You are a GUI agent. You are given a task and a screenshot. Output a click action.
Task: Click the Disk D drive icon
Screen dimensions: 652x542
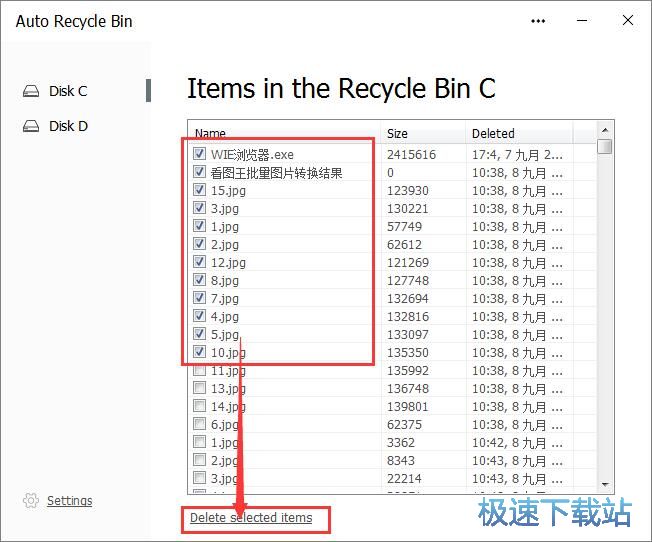[x=31, y=126]
